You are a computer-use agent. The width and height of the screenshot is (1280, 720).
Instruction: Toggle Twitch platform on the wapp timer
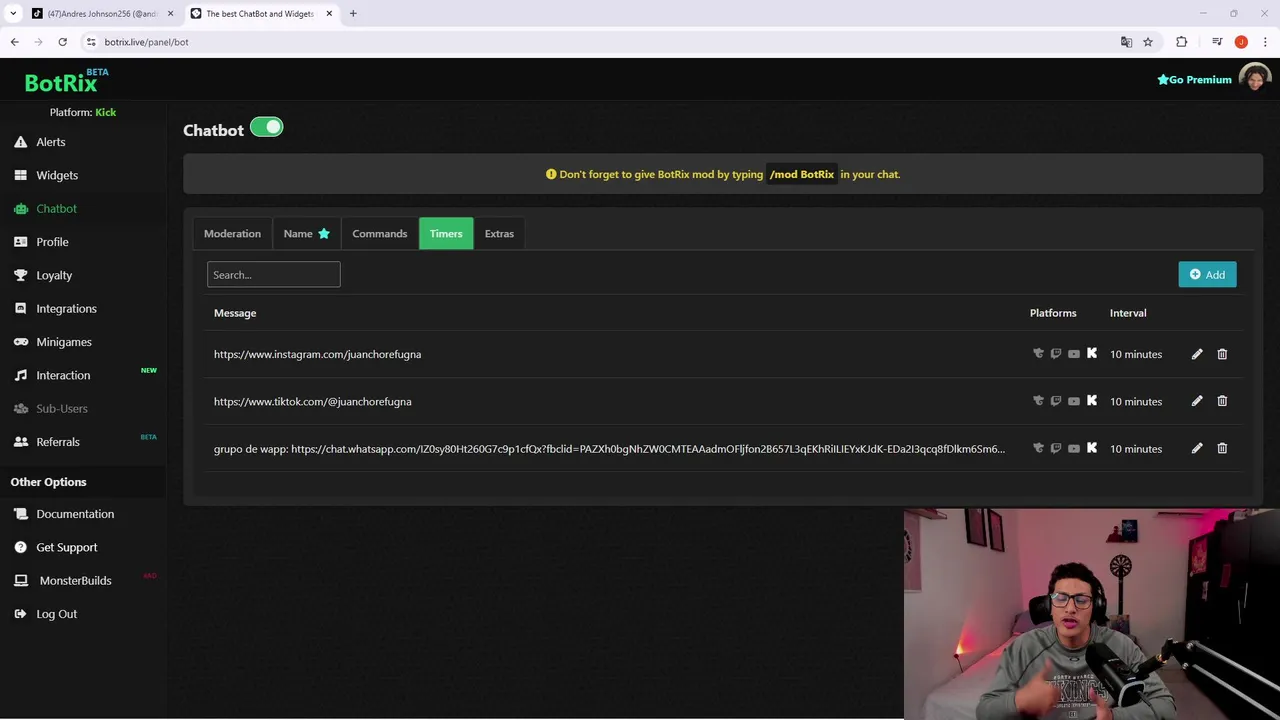pos(1056,448)
